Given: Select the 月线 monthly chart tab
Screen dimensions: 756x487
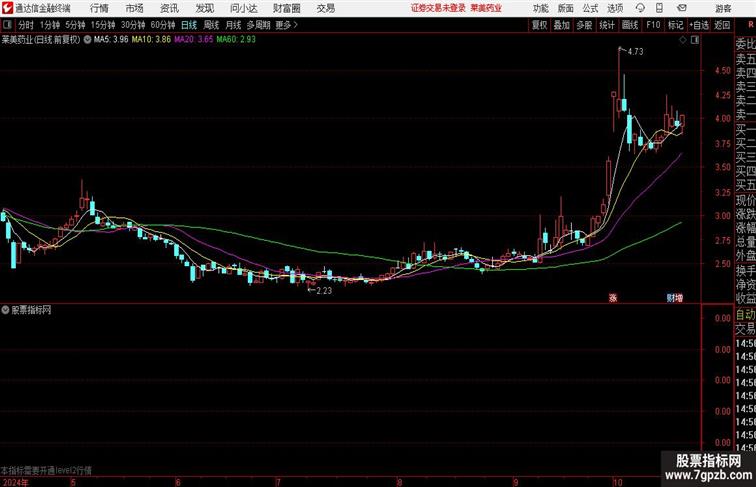Looking at the screenshot, I should (233, 25).
